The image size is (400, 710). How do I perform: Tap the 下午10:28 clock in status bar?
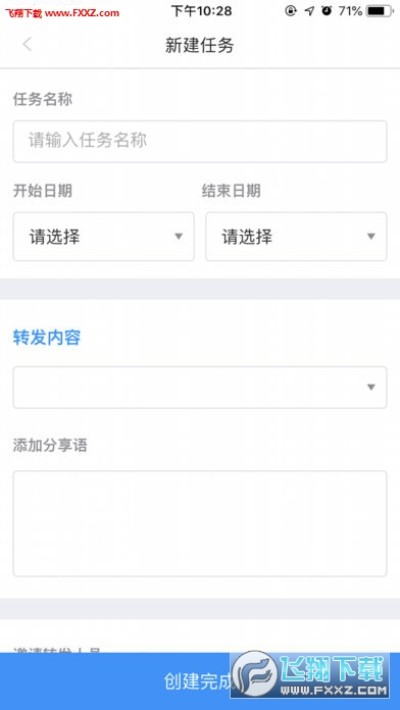coord(201,11)
